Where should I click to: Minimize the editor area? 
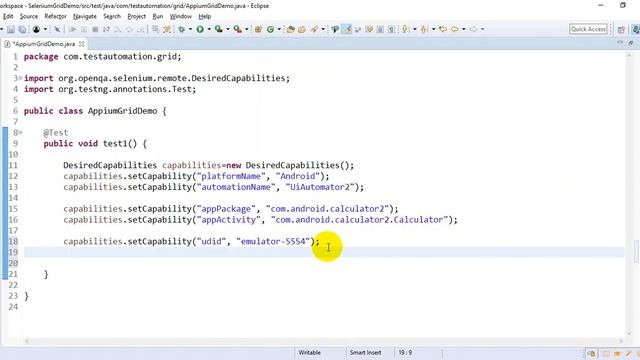tap(620, 42)
